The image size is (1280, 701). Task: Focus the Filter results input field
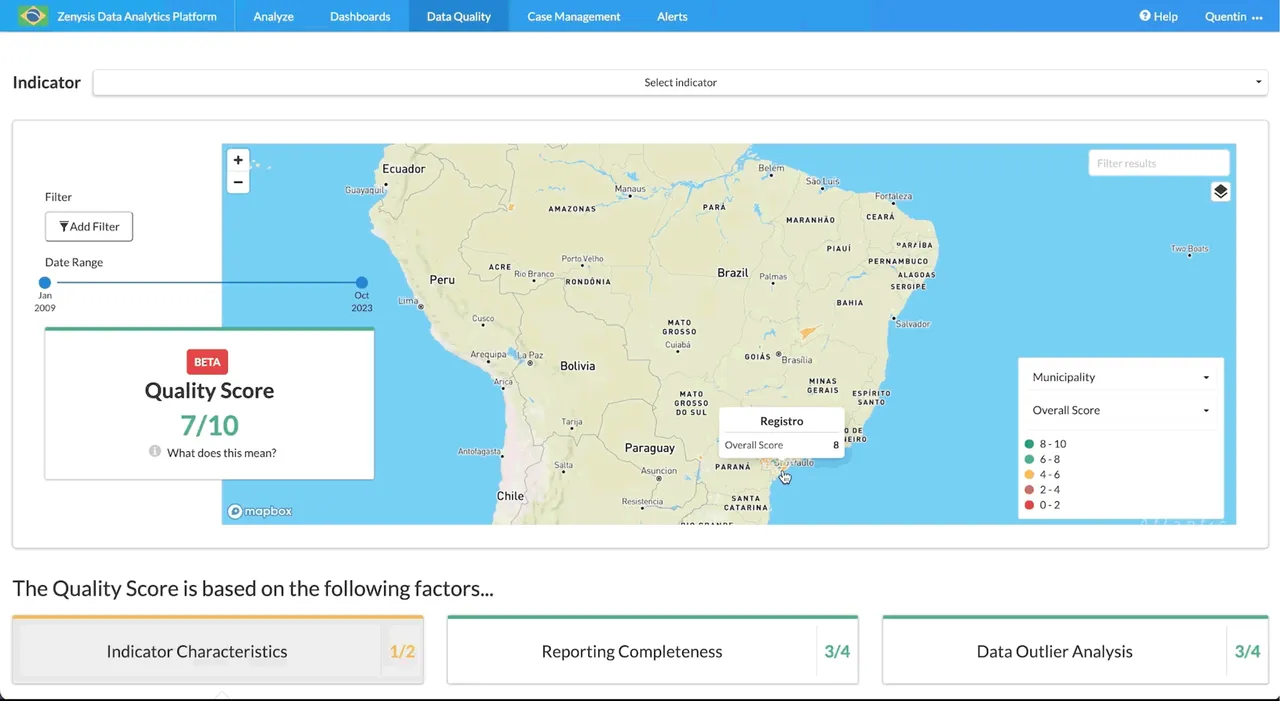tap(1158, 163)
